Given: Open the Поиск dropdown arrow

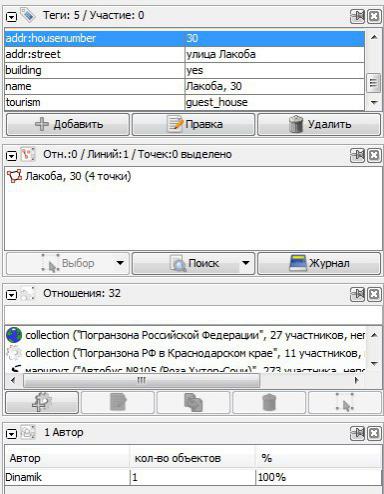Looking at the screenshot, I should tap(246, 263).
